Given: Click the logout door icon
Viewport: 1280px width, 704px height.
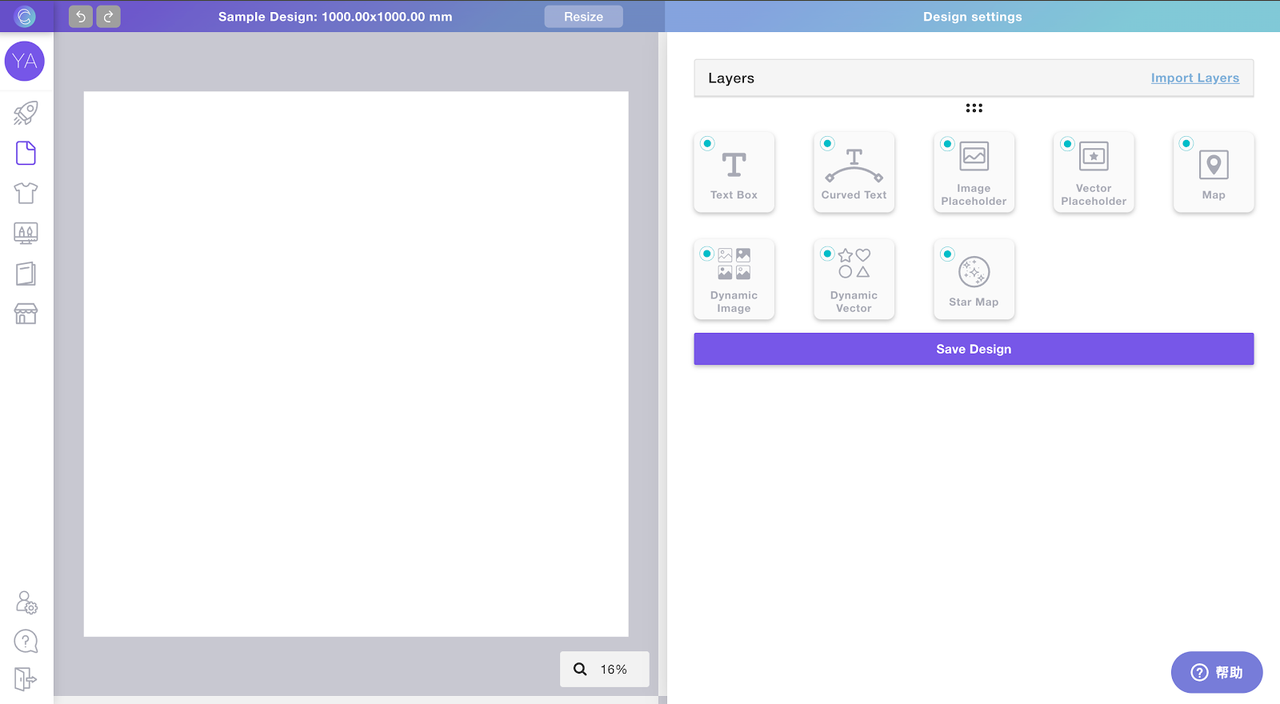Looking at the screenshot, I should [x=25, y=679].
